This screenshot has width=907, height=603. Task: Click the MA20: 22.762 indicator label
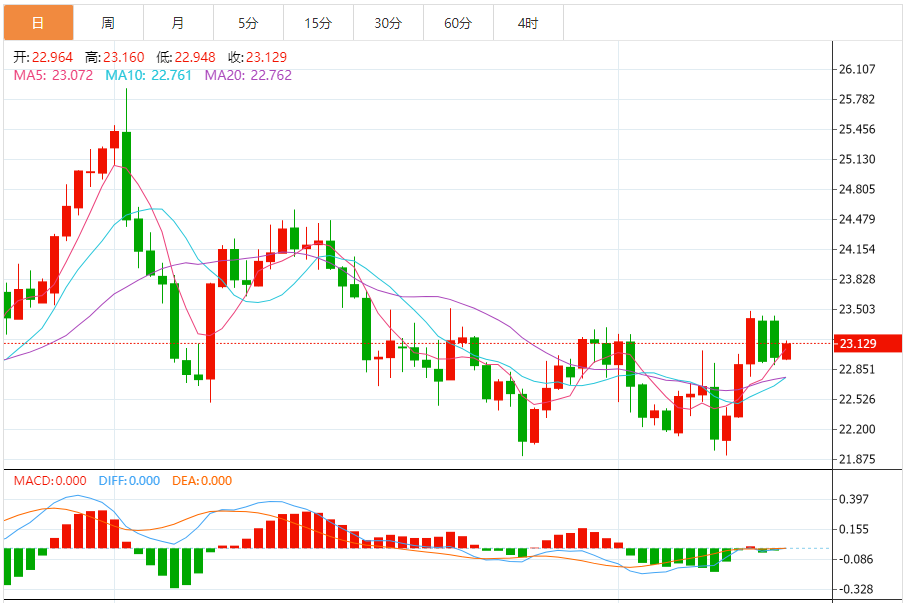coord(248,75)
